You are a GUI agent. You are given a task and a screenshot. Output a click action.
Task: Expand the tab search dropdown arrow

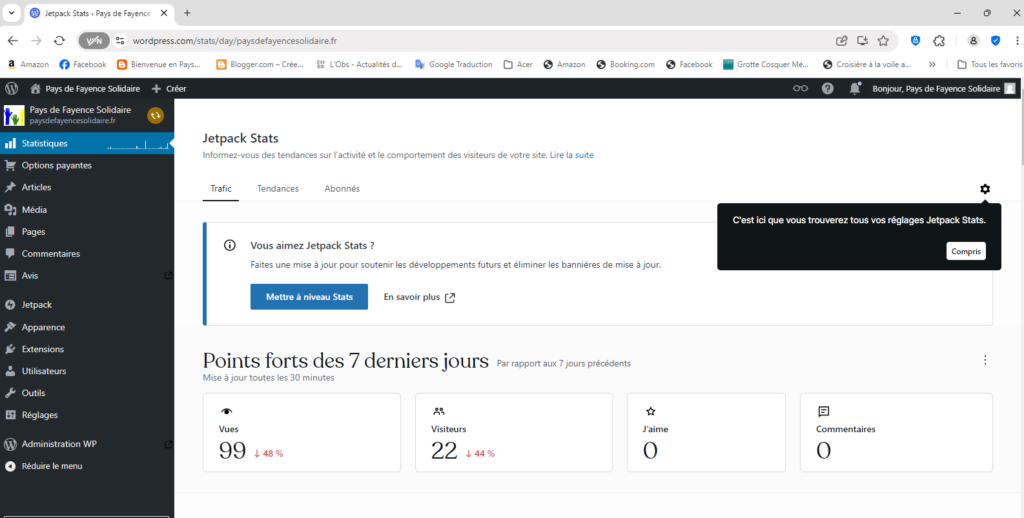point(10,13)
